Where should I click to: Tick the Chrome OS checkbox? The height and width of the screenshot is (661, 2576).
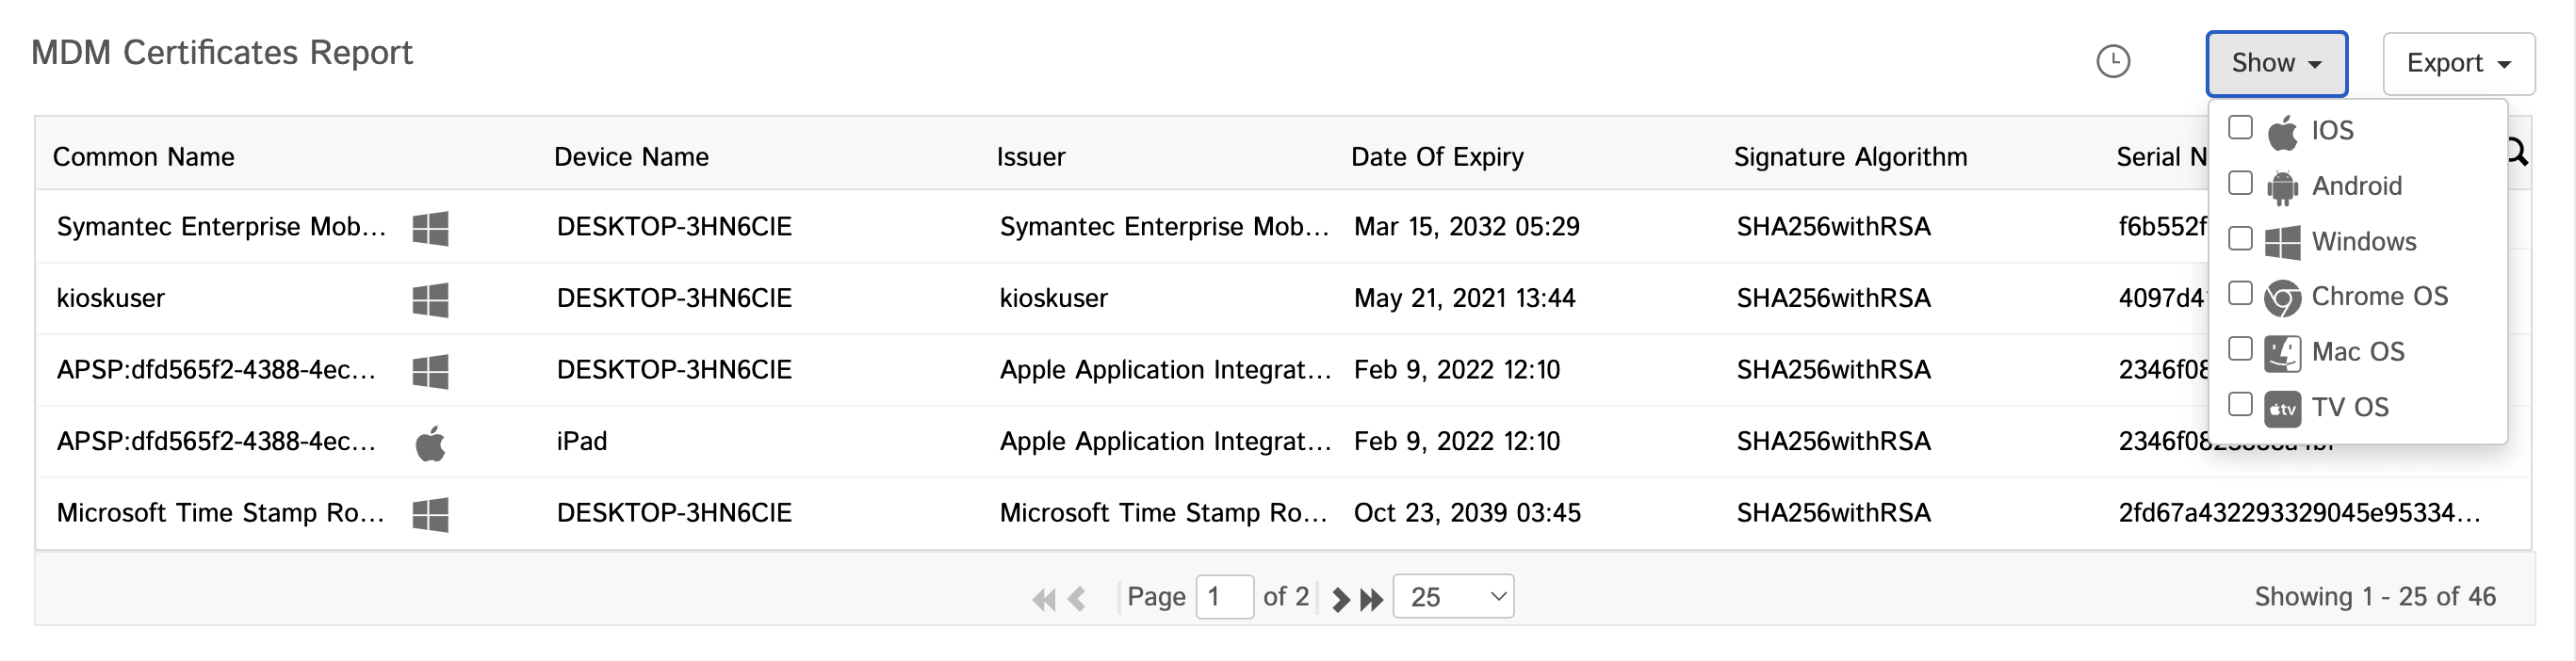pyautogui.click(x=2241, y=294)
